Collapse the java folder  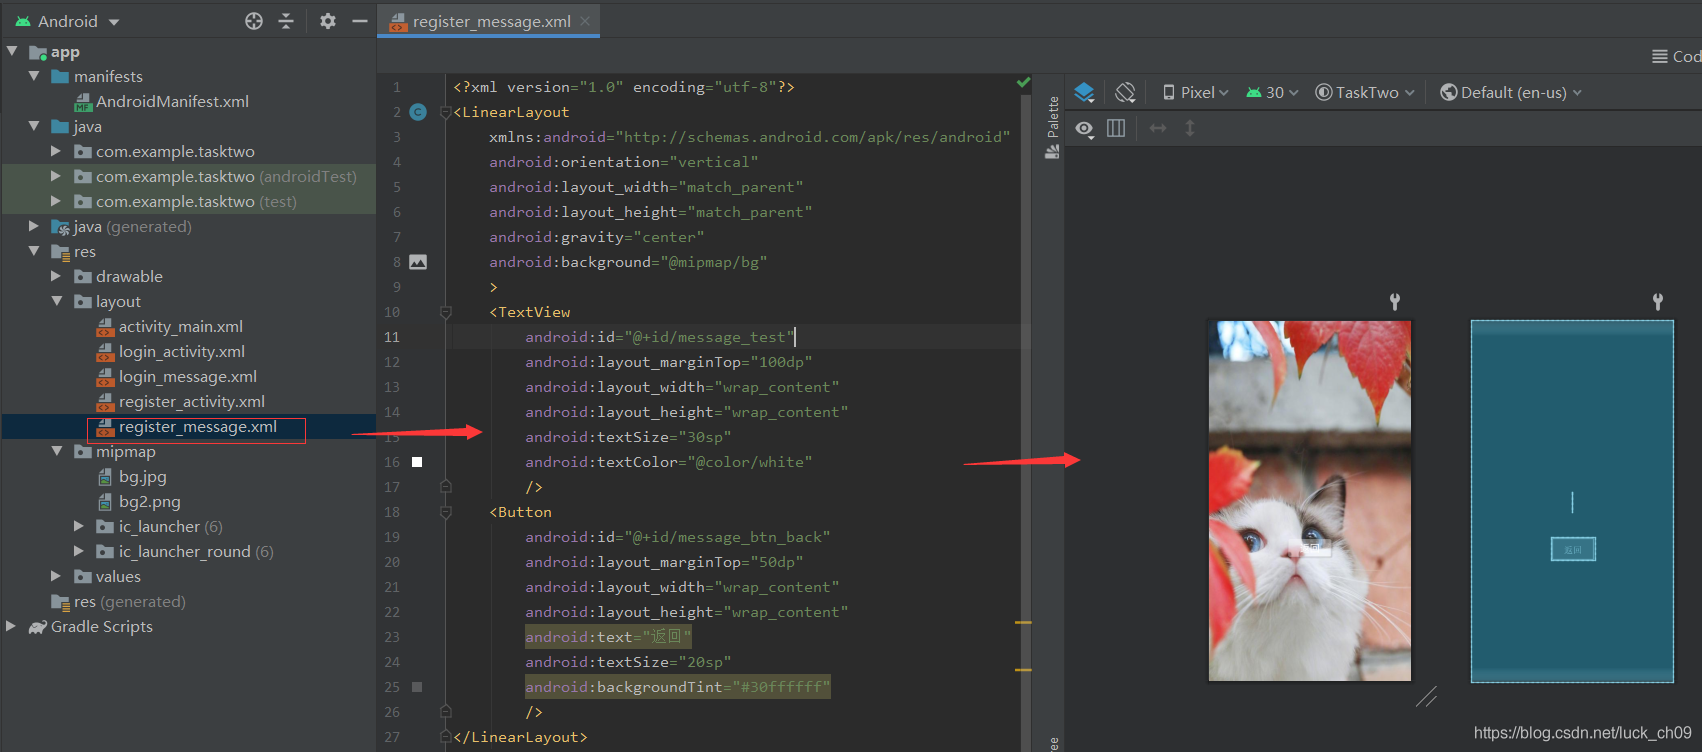34,126
